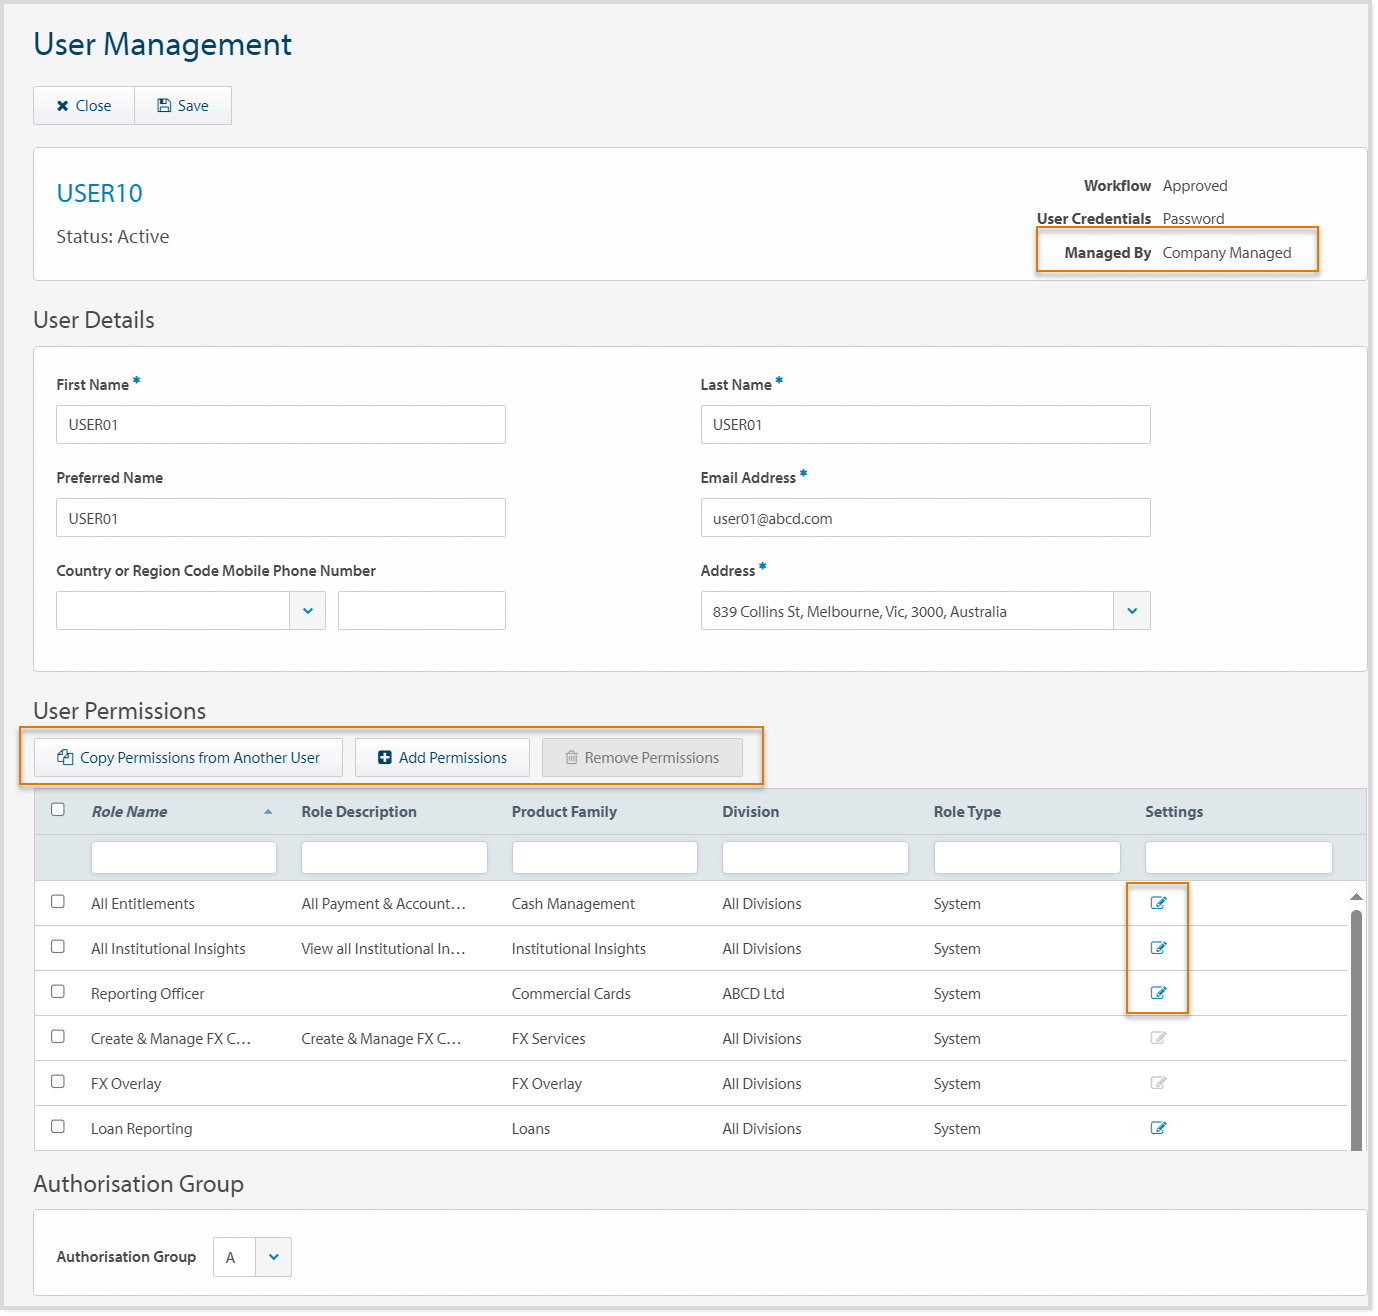Select the Reporting Officer row checkbox
The width and height of the screenshot is (1378, 1316).
point(58,992)
